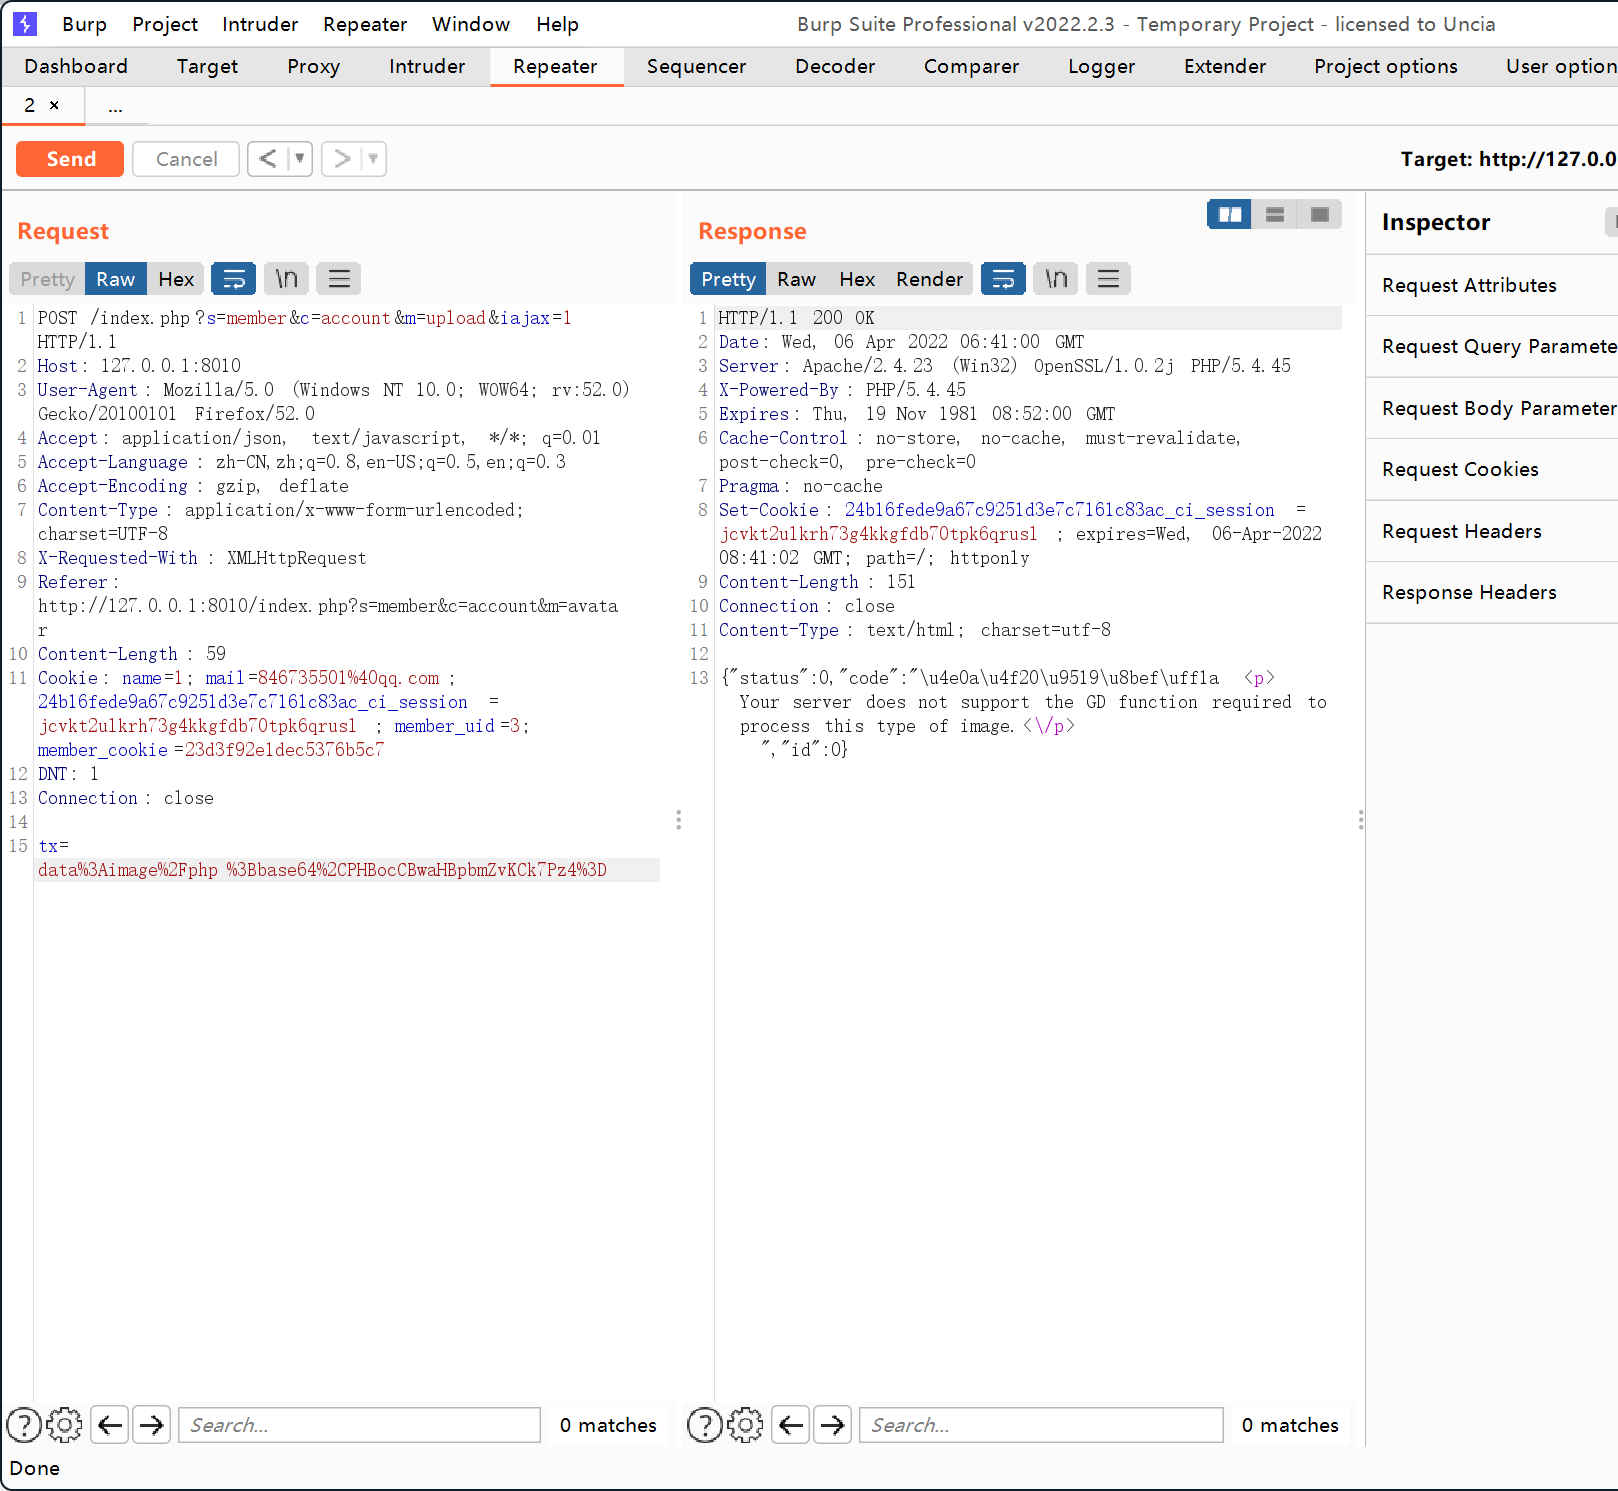
Task: Show non-printable chars \n in Response pane
Action: point(1056,279)
